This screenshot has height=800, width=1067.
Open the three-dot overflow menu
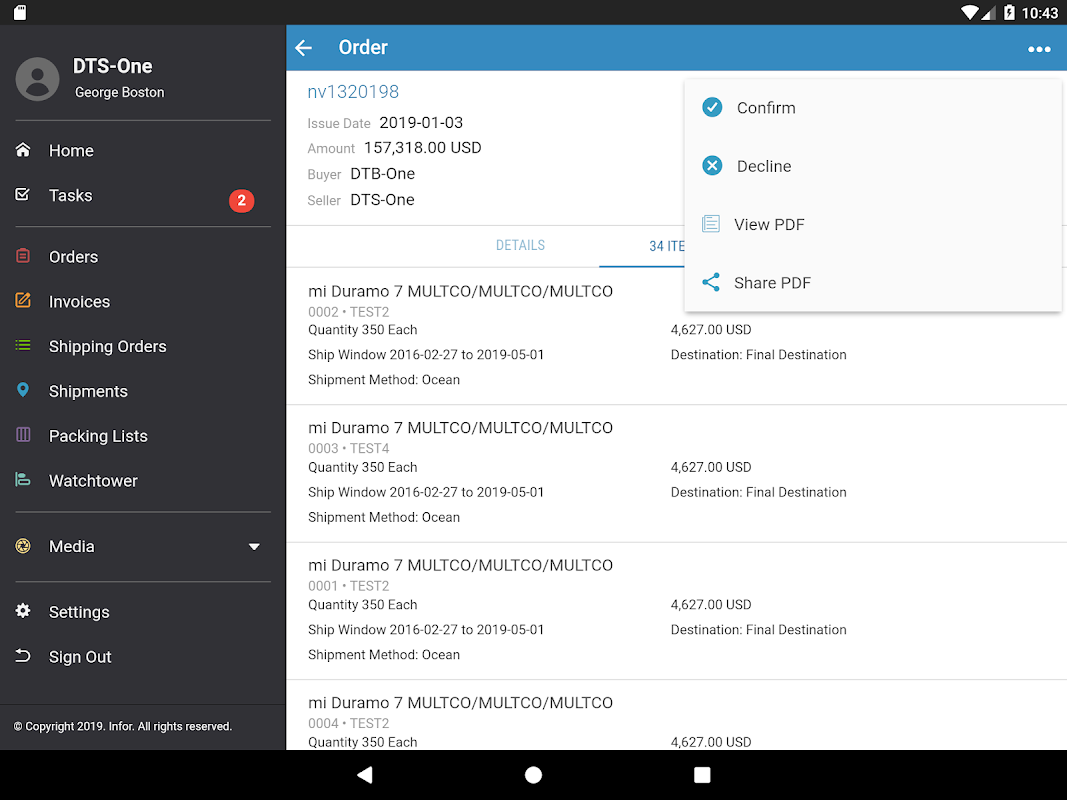tap(1039, 49)
